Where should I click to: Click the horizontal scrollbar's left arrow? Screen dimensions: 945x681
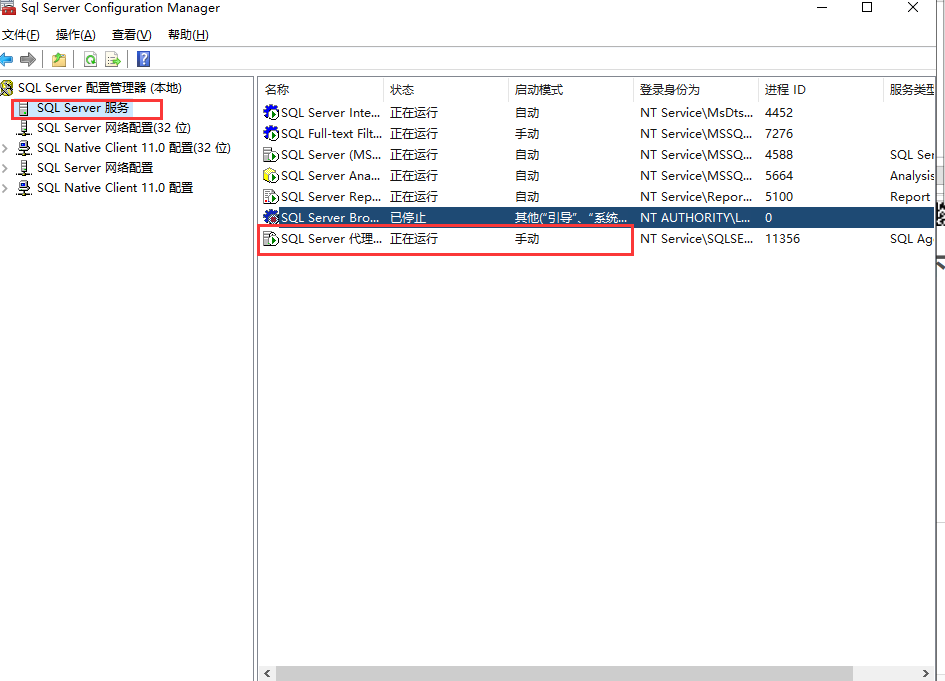266,673
